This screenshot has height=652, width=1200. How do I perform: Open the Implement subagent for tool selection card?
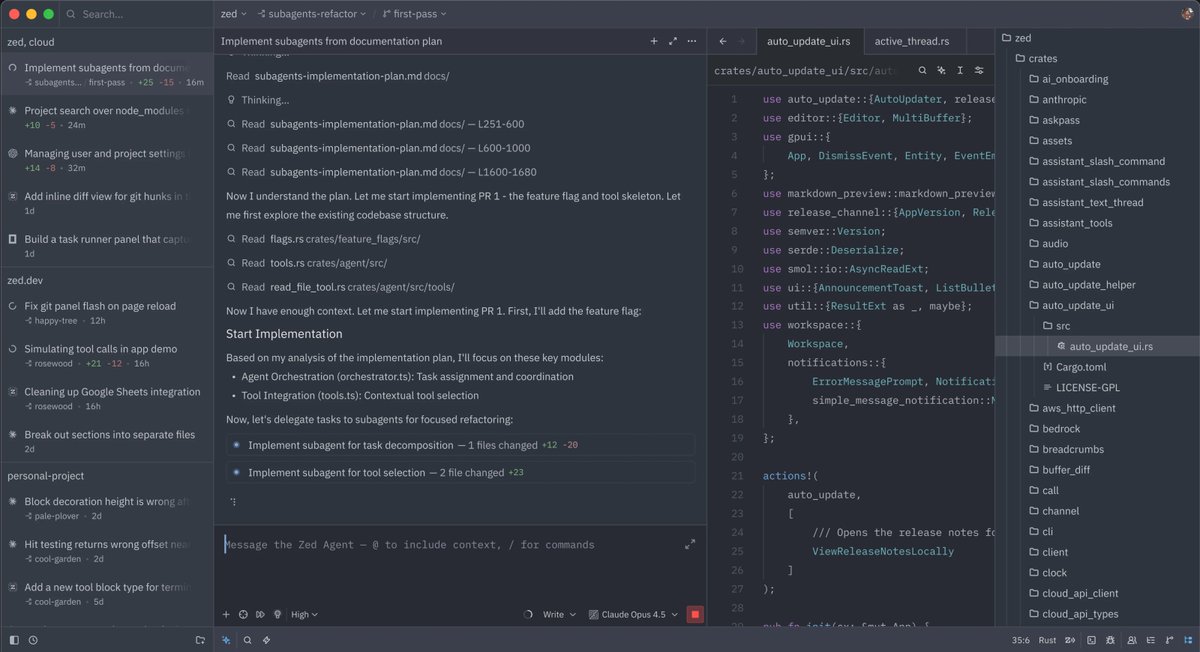point(460,472)
